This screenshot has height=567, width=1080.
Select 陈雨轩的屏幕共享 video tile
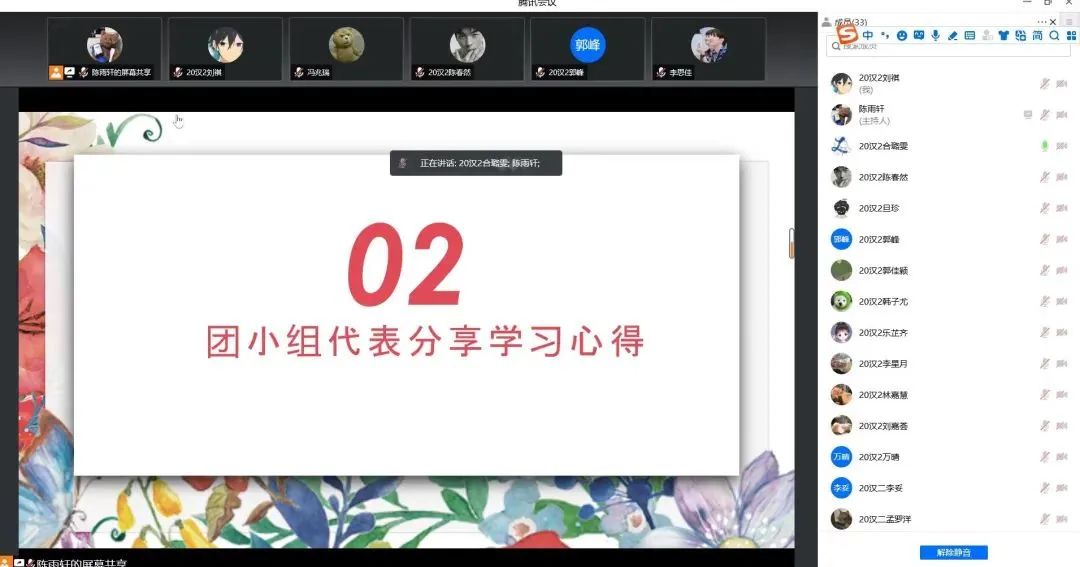pyautogui.click(x=104, y=49)
